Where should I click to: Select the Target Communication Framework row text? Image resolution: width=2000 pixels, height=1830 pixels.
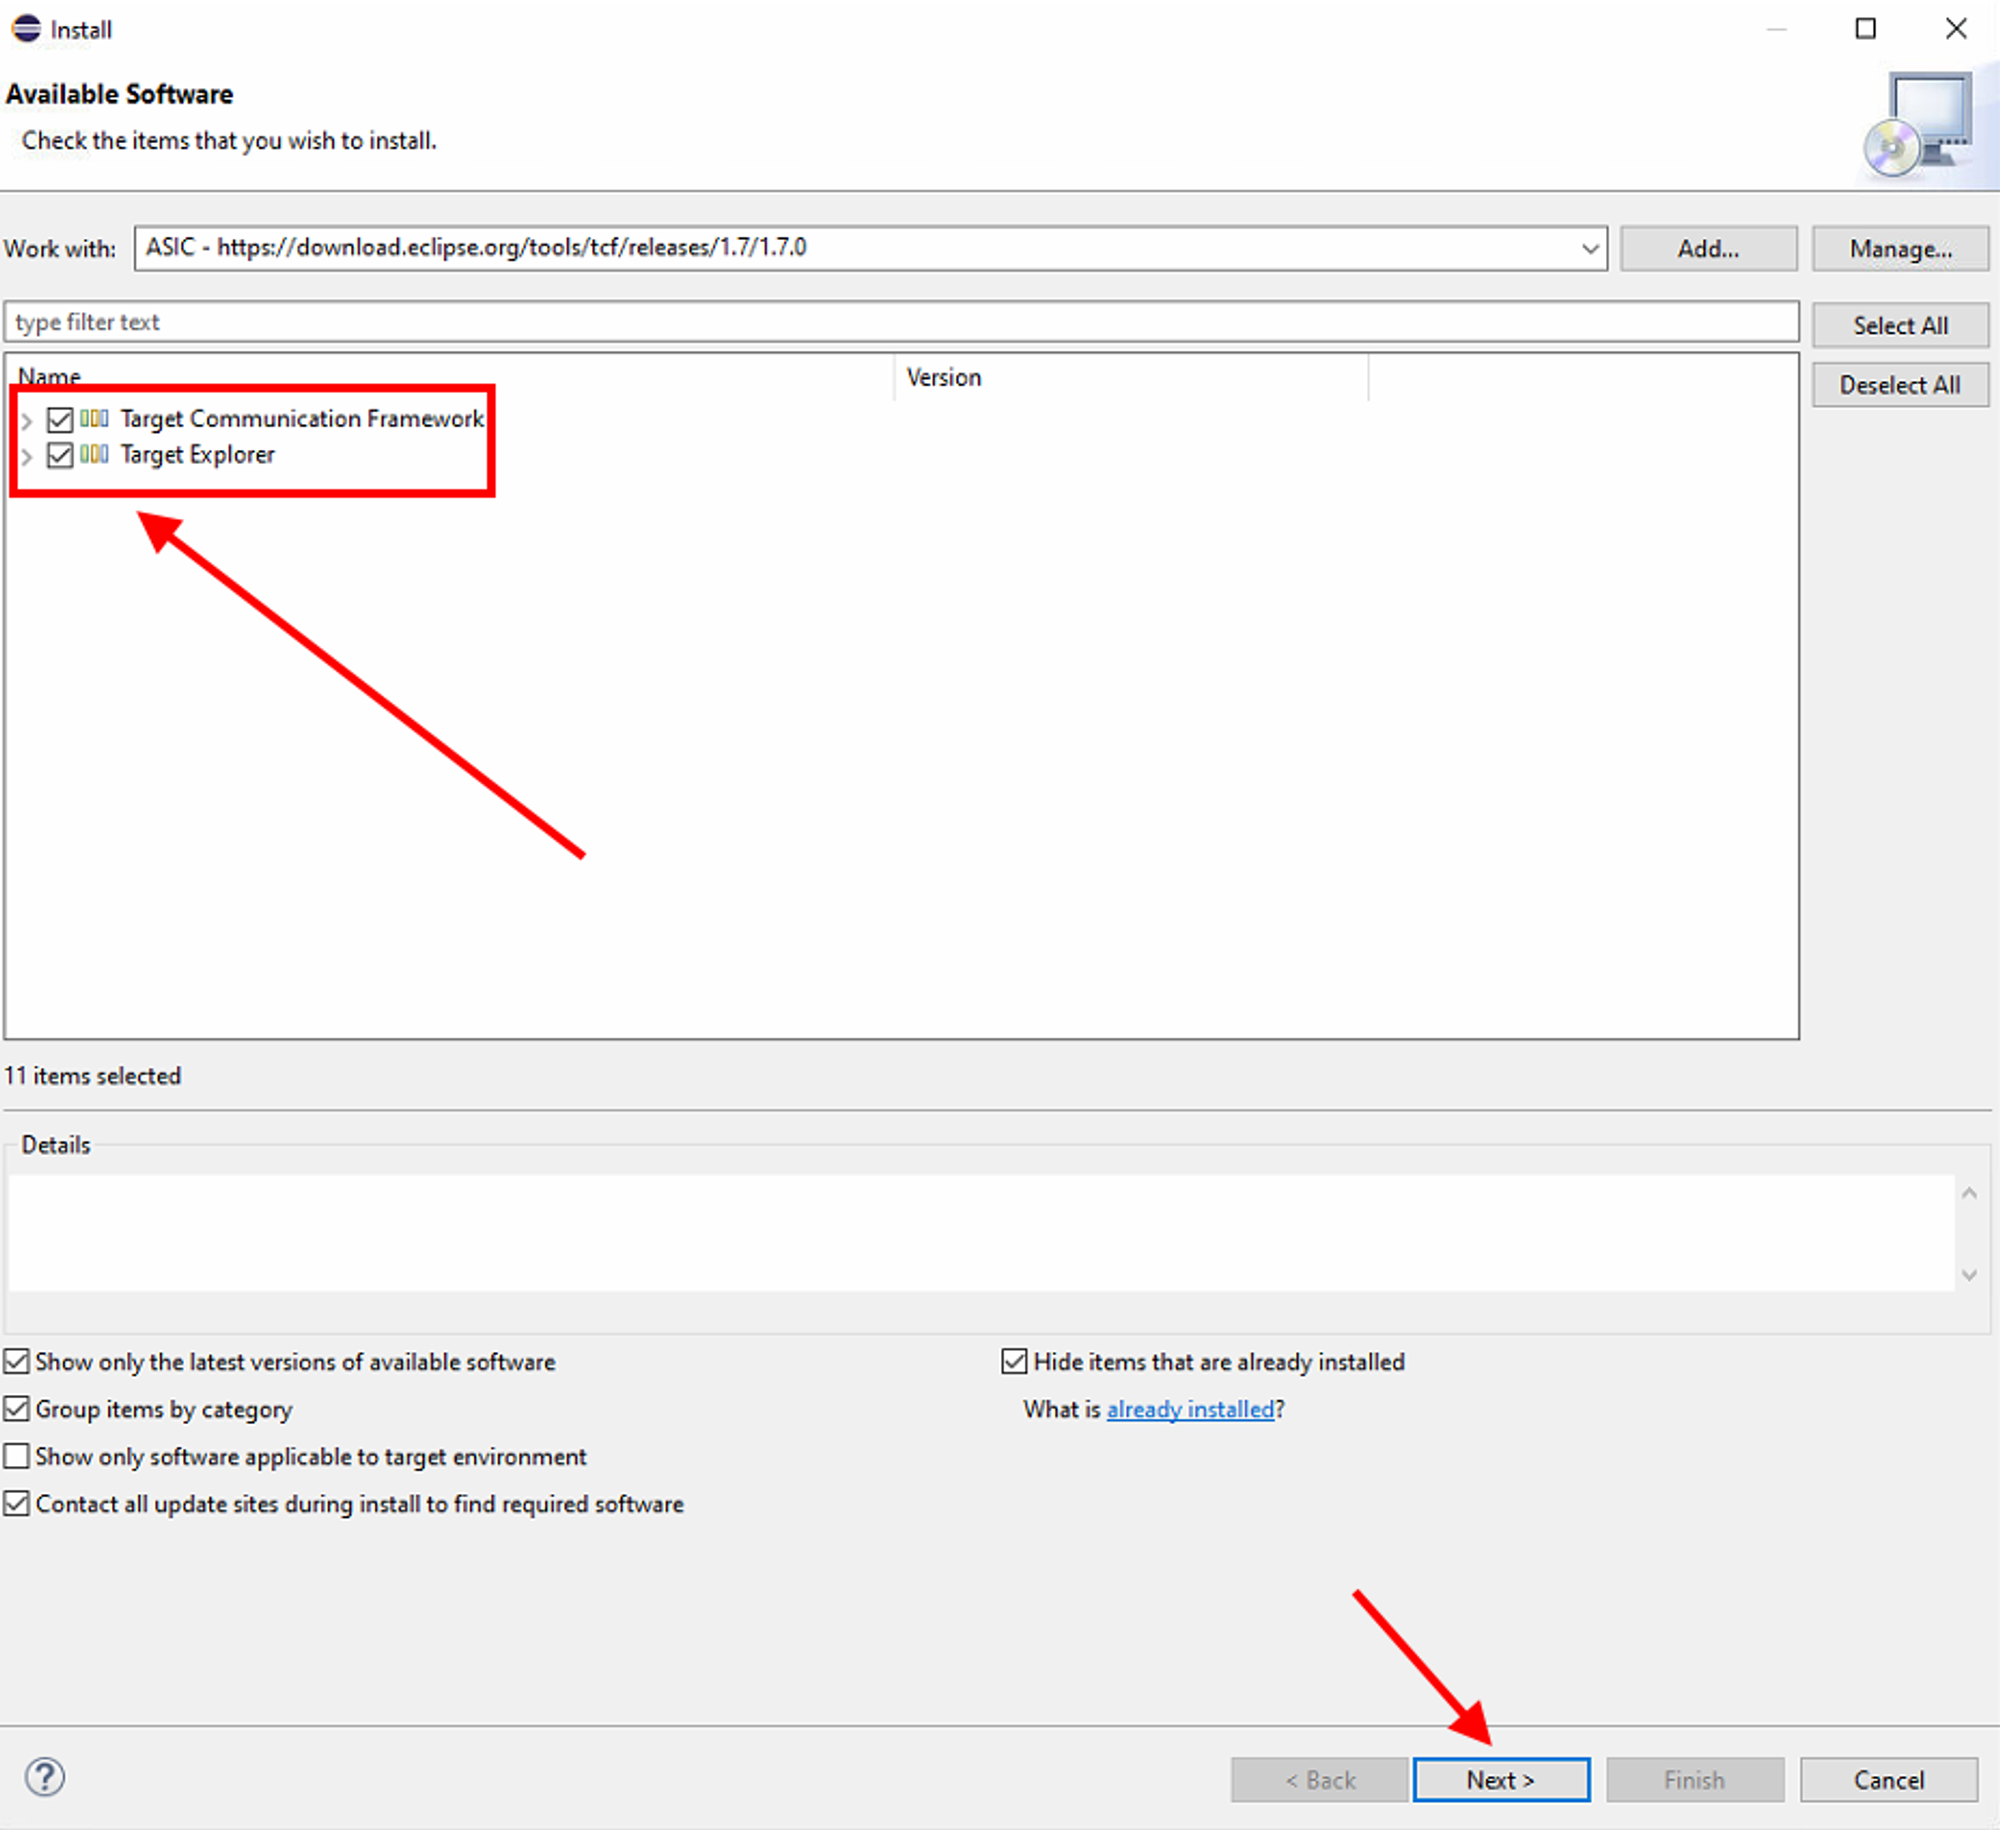click(302, 419)
